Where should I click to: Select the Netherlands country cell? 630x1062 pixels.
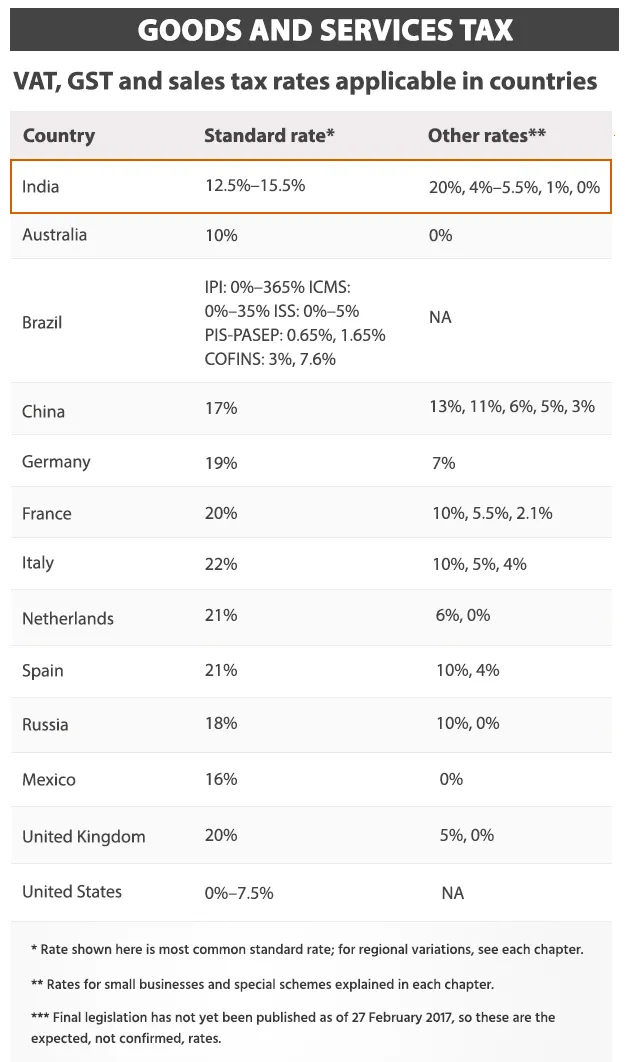coord(68,618)
